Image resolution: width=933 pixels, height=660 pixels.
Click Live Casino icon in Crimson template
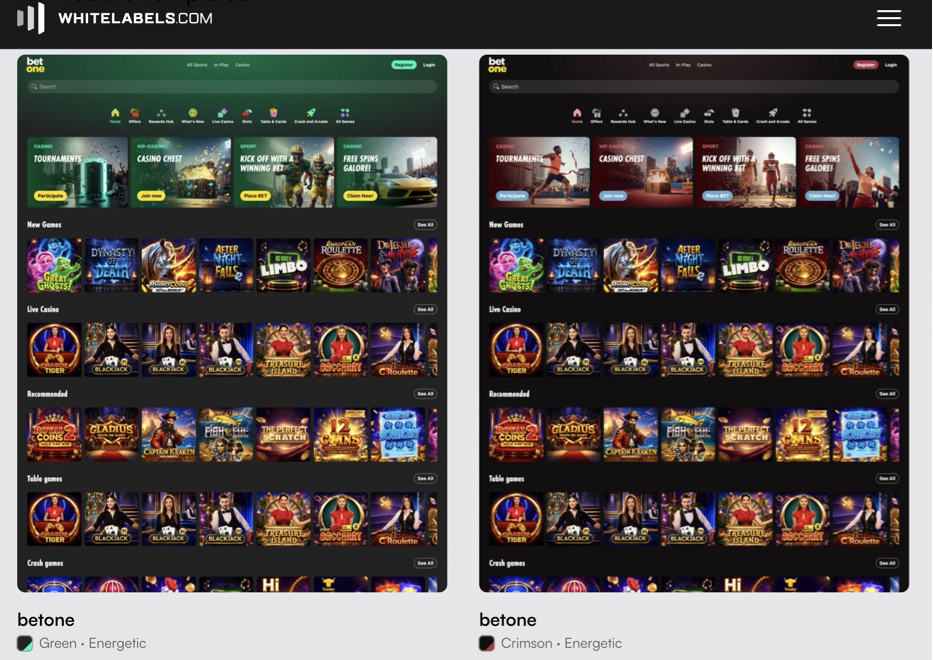coord(685,113)
